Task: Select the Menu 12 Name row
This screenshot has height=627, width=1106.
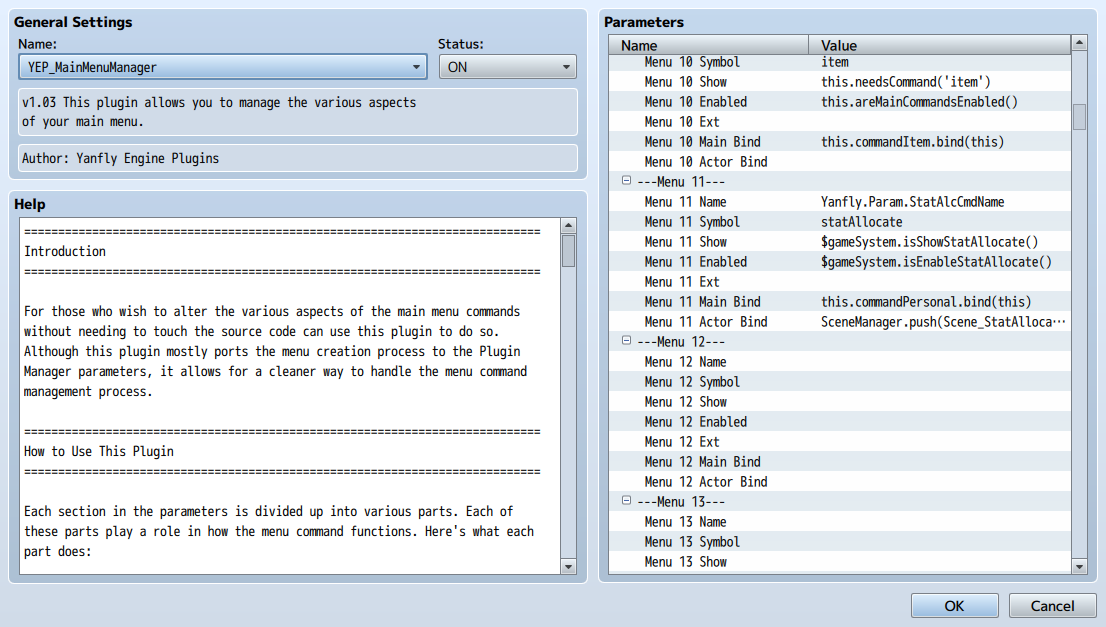Action: click(x=839, y=362)
